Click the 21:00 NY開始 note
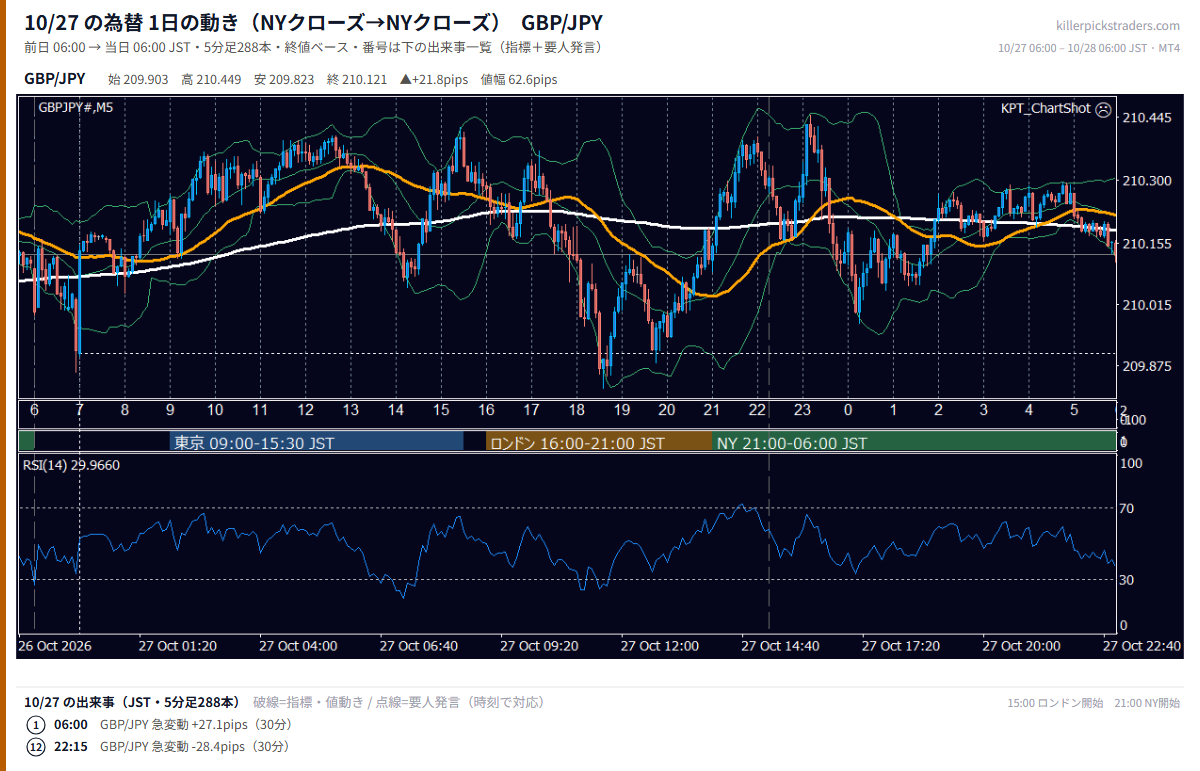This screenshot has height=771, width=1200. [1146, 703]
